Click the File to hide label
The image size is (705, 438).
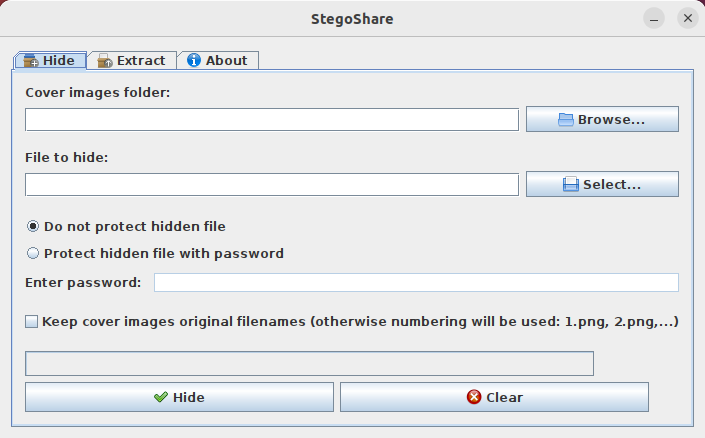click(67, 157)
